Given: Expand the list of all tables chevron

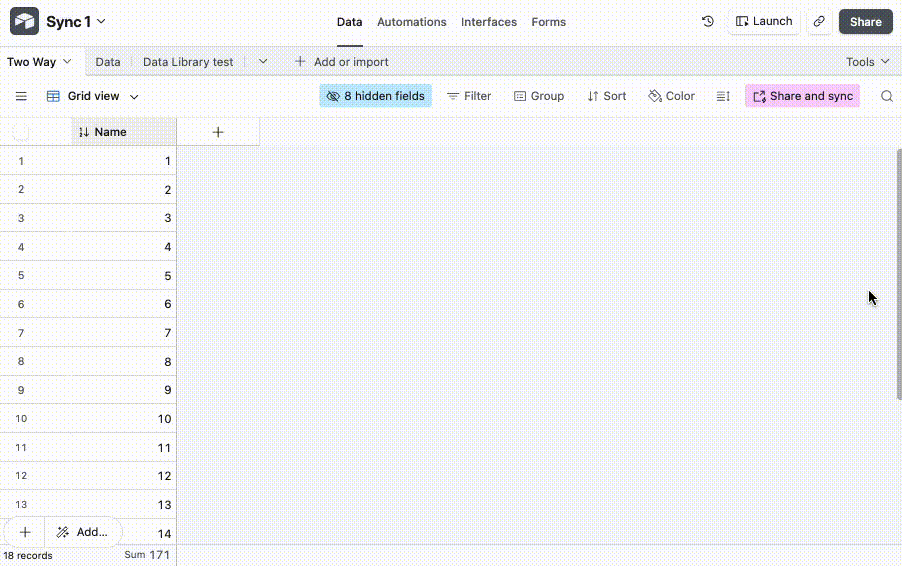Looking at the screenshot, I should point(263,62).
